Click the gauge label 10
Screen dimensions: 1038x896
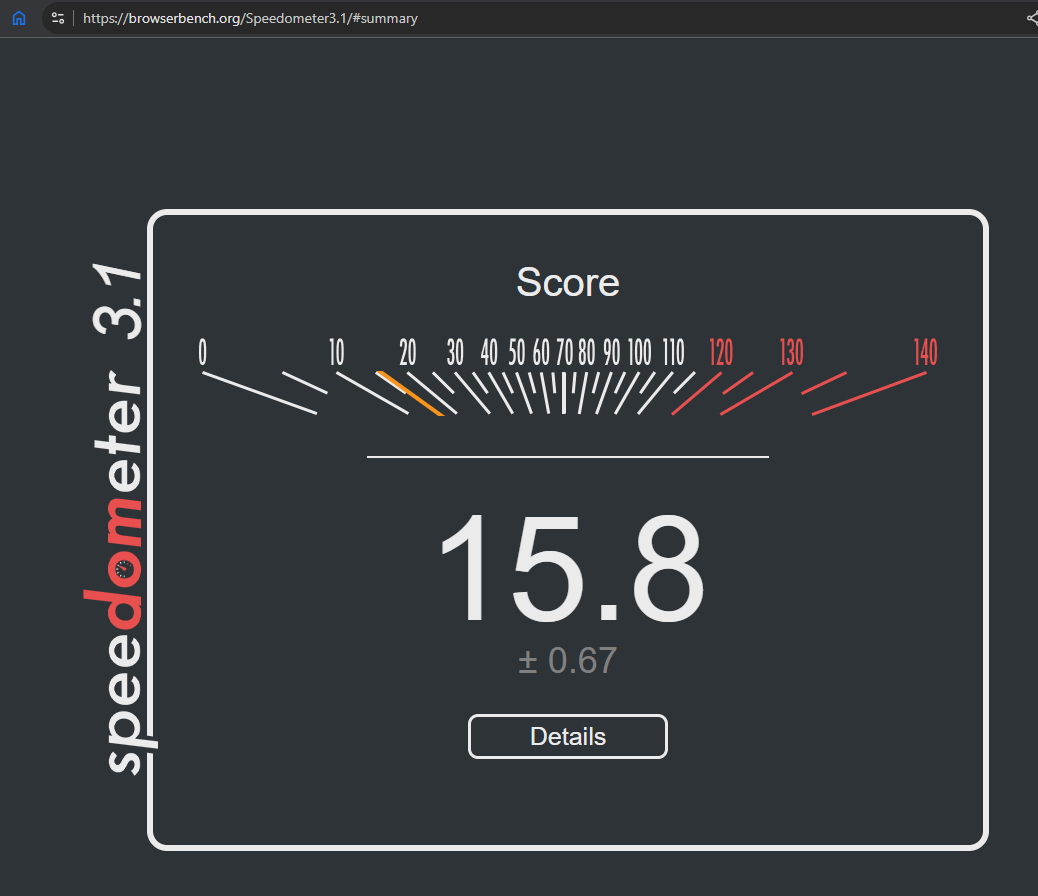pyautogui.click(x=337, y=352)
